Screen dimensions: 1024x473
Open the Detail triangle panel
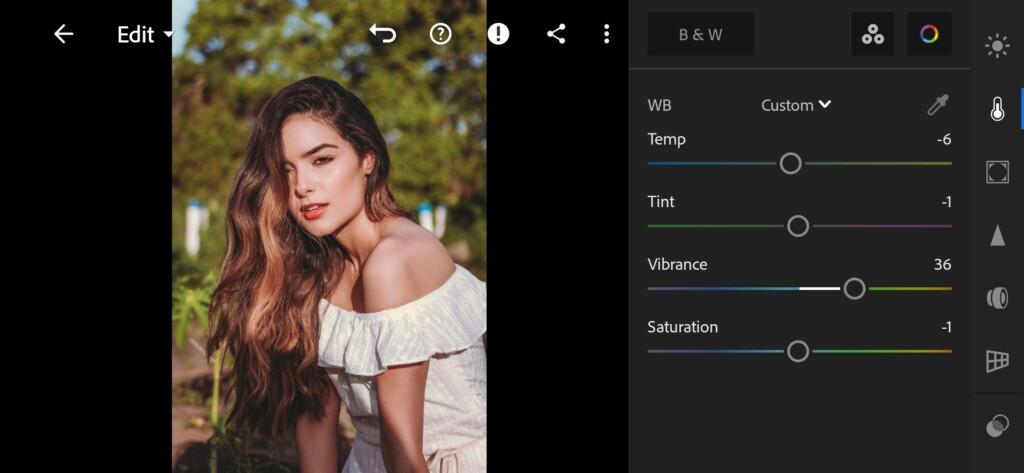click(997, 235)
